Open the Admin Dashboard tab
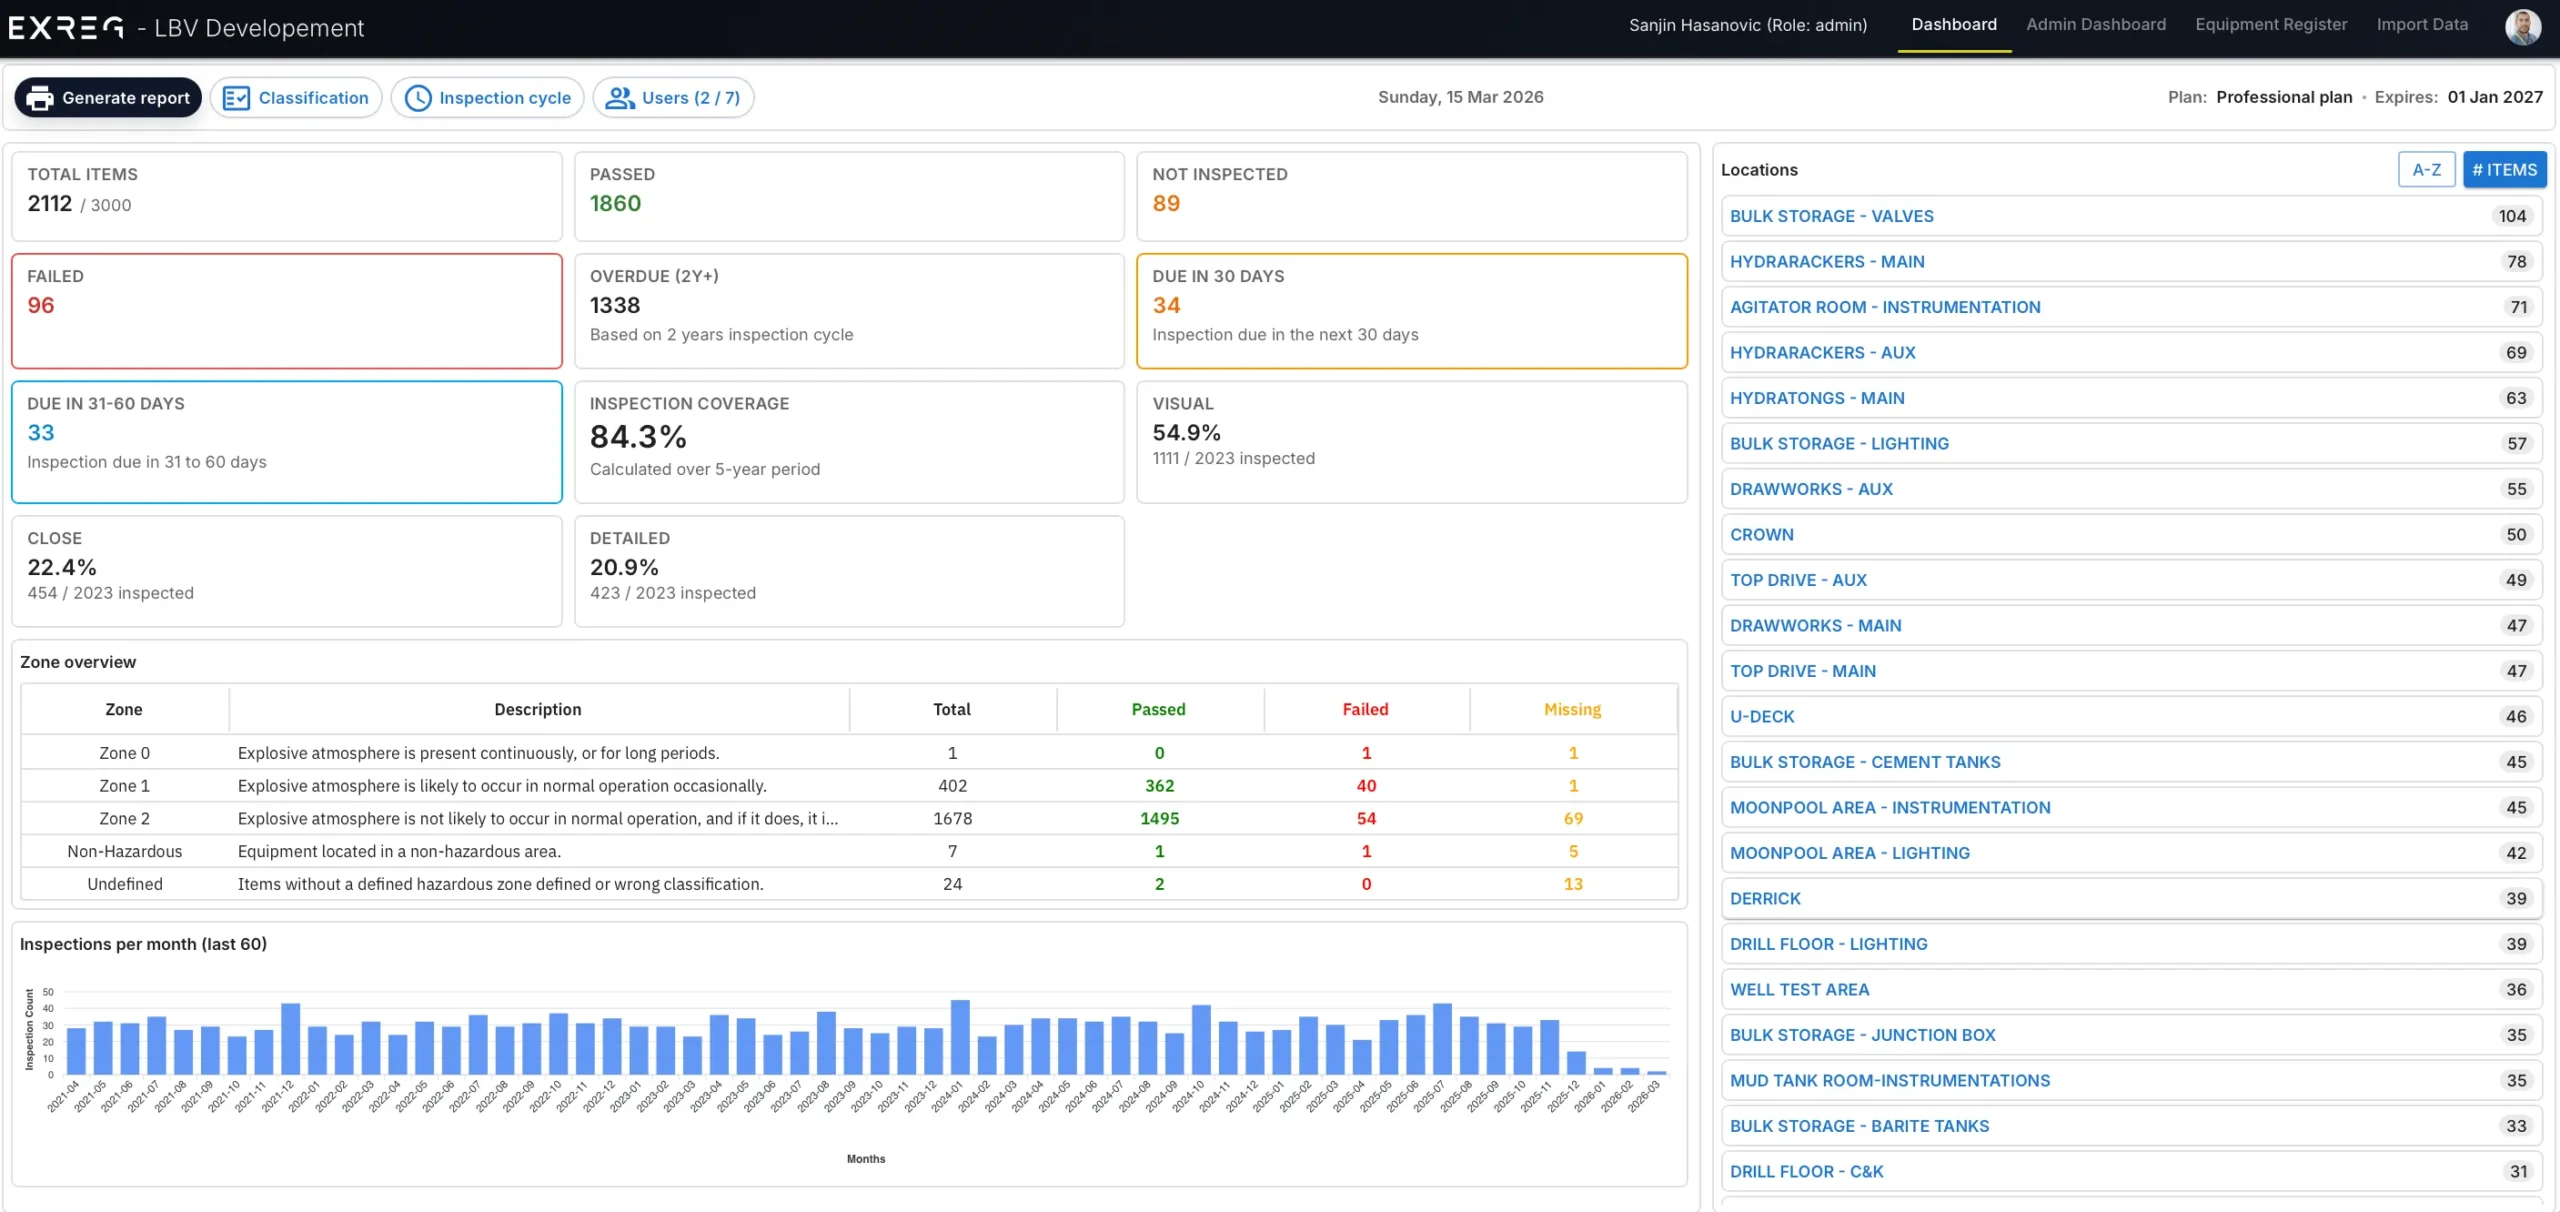Screen dimensions: 2560x1212 tap(2095, 25)
